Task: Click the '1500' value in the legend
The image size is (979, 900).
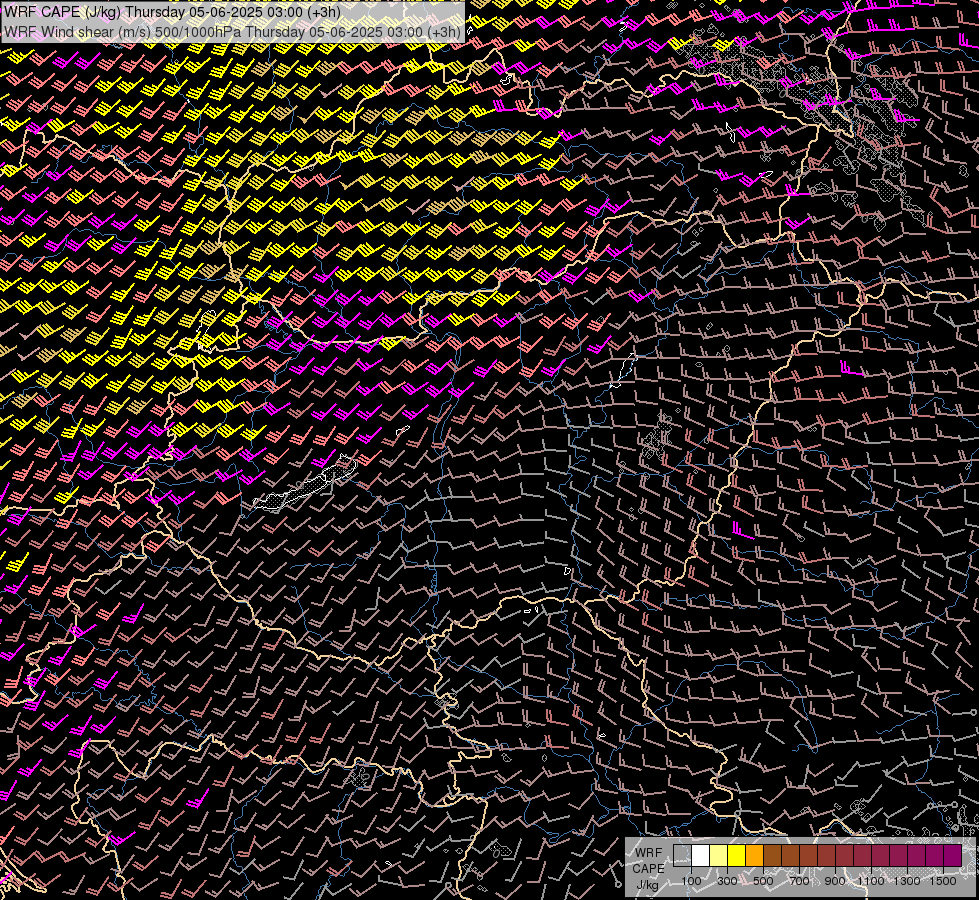Action: 943,881
